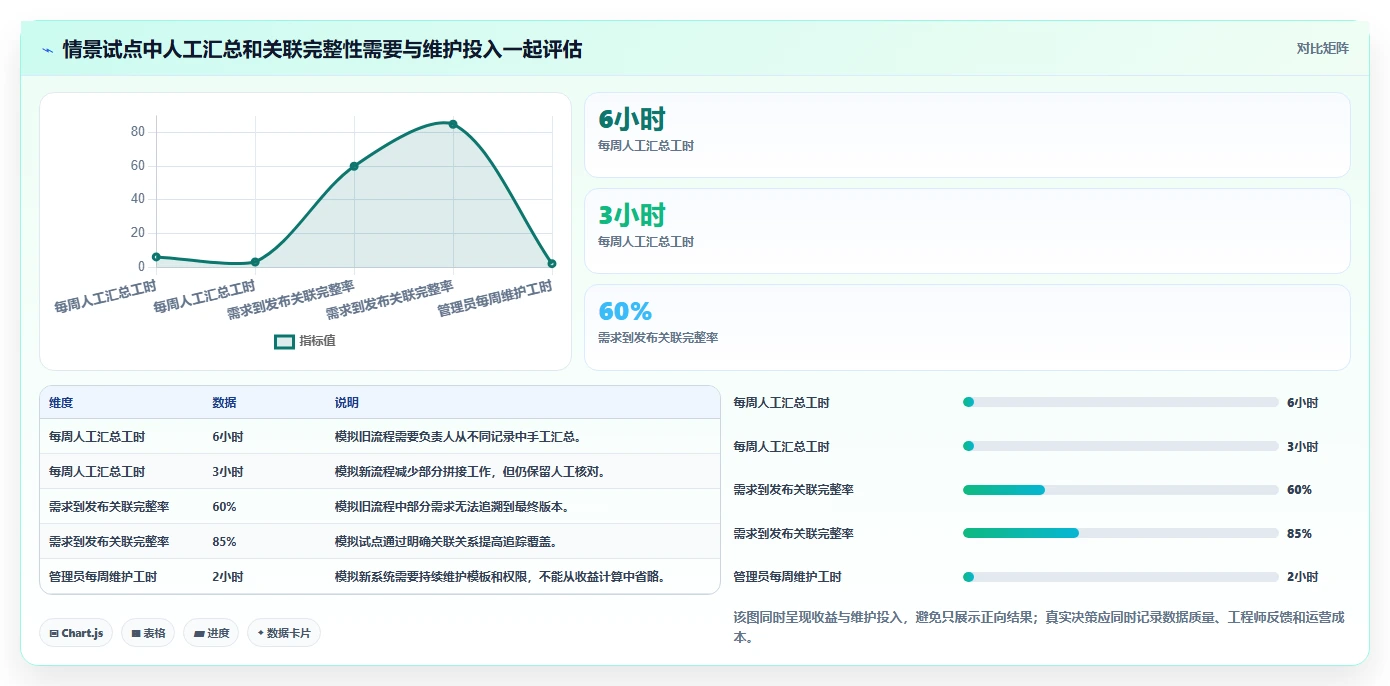The height and width of the screenshot is (686, 1390).
Task: Click the progress bar labeled 6小时
Action: (1120, 402)
